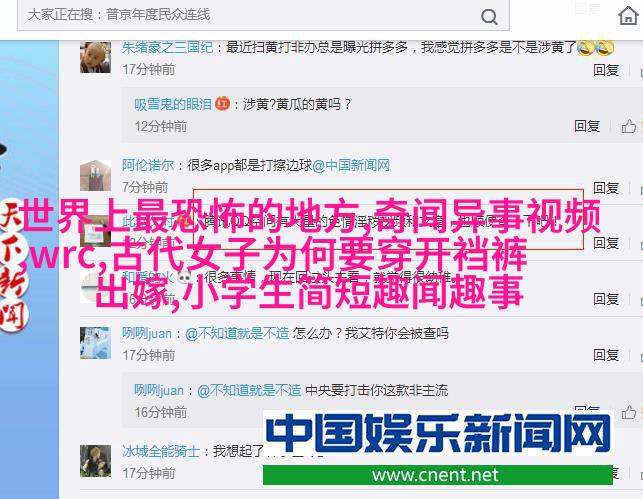Open the 阿伦诺尔 username link
Image resolution: width=643 pixels, height=499 pixels.
tap(148, 165)
